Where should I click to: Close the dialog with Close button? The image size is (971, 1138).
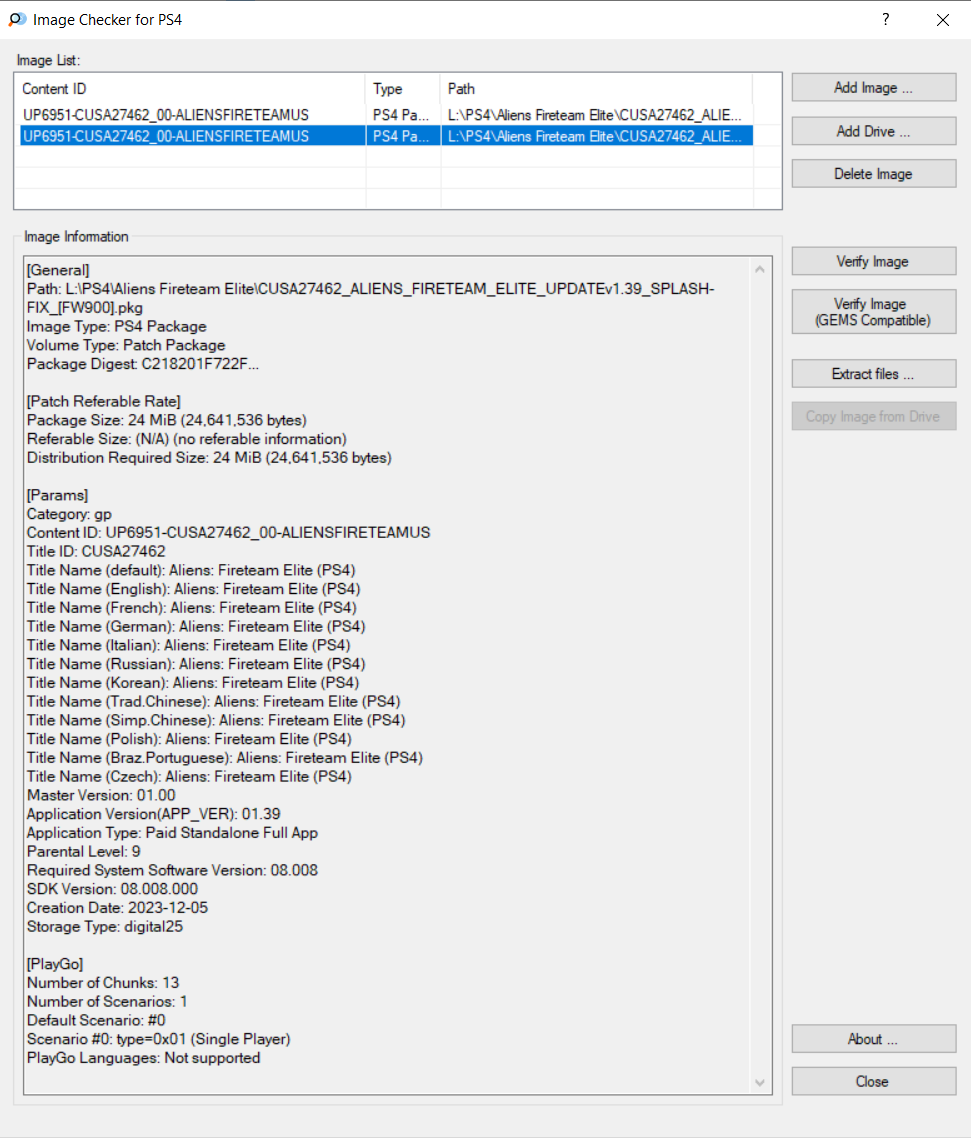(x=874, y=1081)
